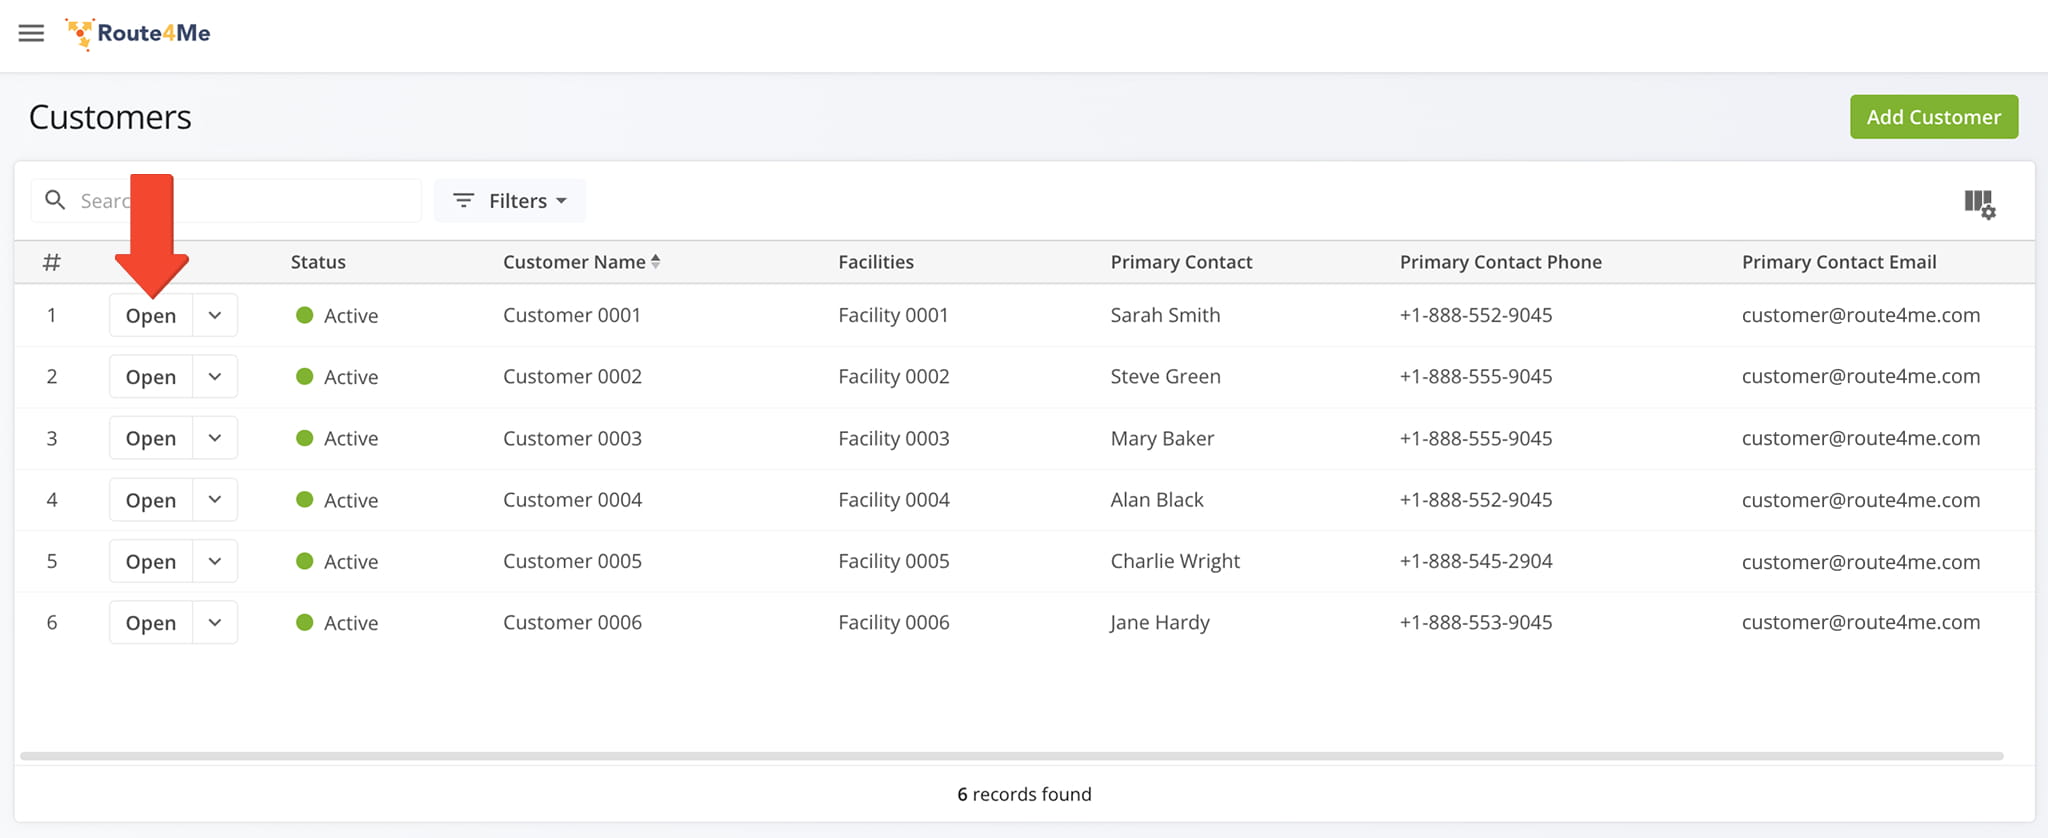Click contact Mary Baker

[x=1162, y=438]
